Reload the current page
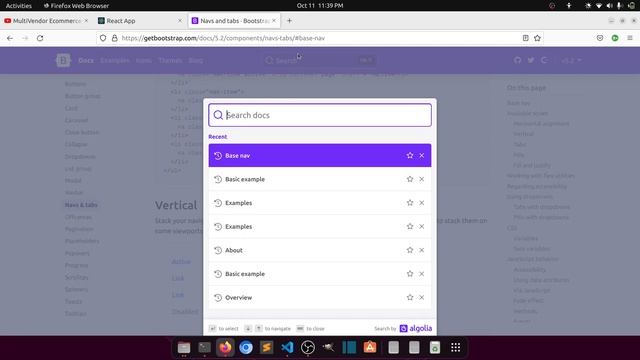 coord(40,38)
